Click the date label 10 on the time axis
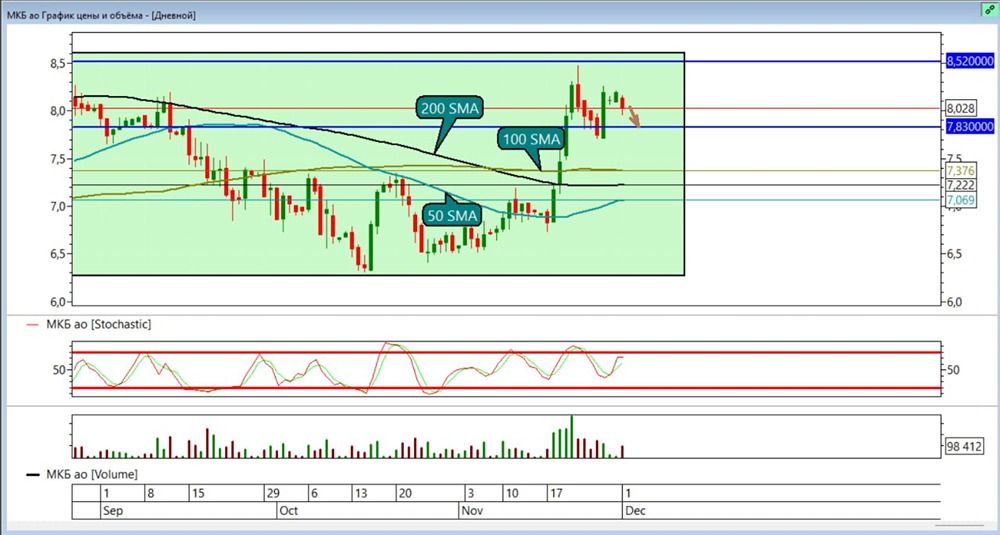 coord(513,494)
